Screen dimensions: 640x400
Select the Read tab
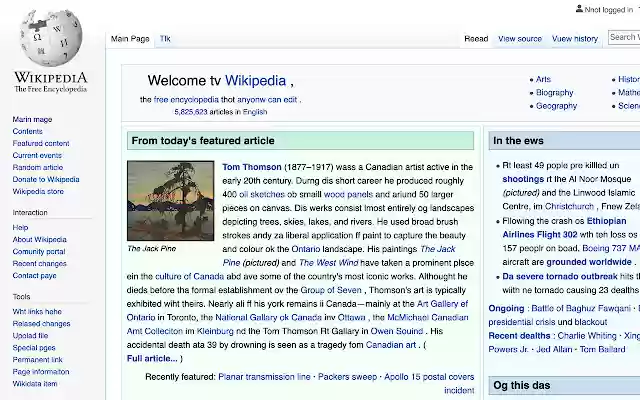tap(476, 39)
